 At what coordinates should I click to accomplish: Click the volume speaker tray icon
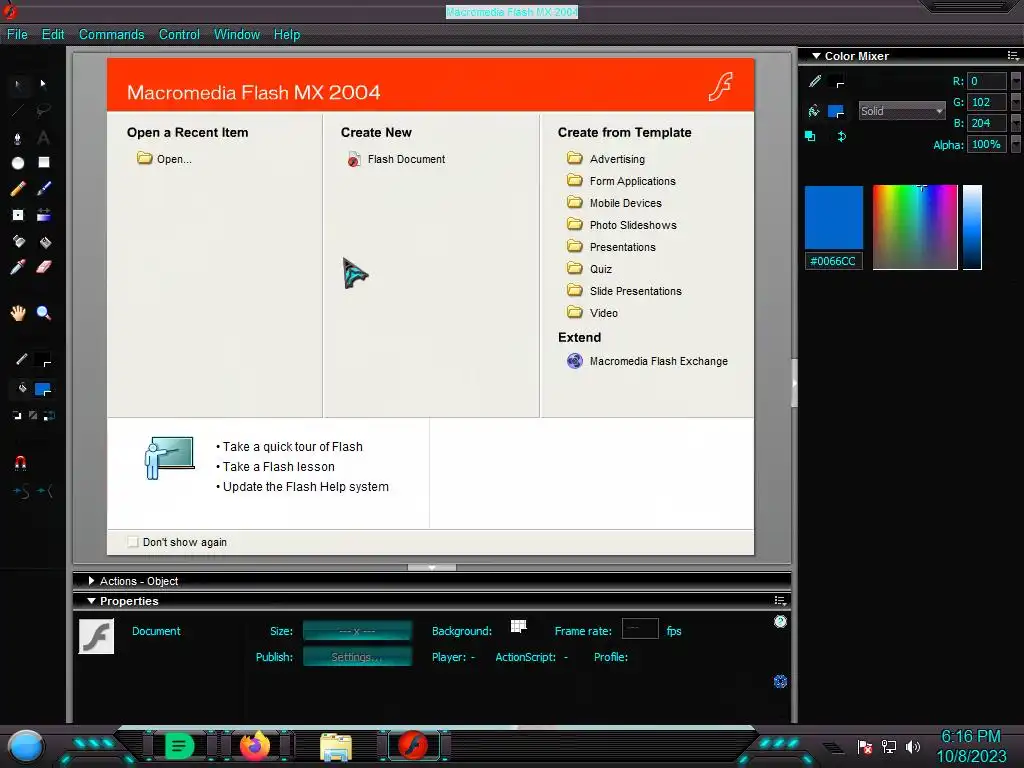tap(913, 746)
